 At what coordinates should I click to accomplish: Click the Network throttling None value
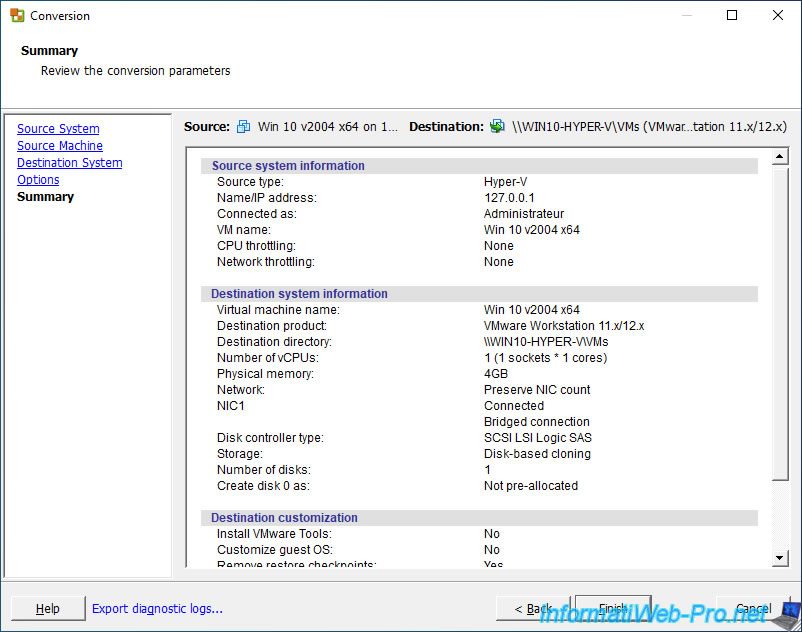click(499, 262)
